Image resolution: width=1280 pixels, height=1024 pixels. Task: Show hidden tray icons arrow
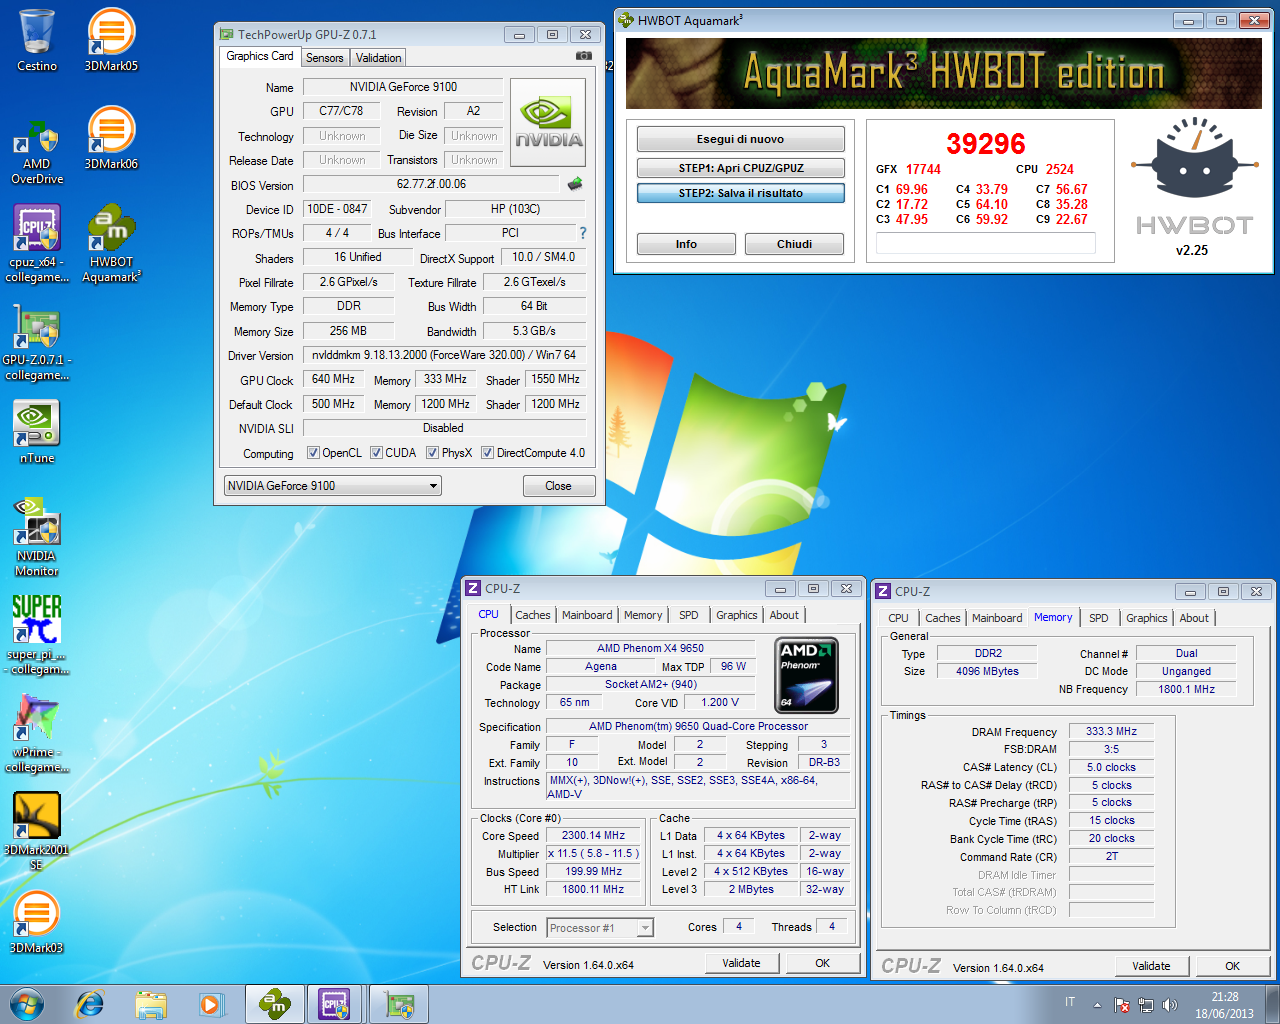point(1097,1005)
